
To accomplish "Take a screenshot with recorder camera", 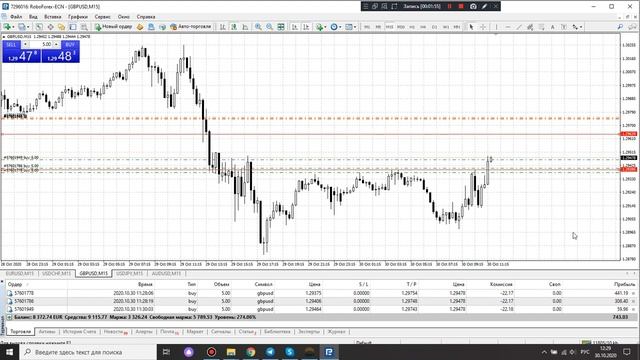I will [x=473, y=7].
